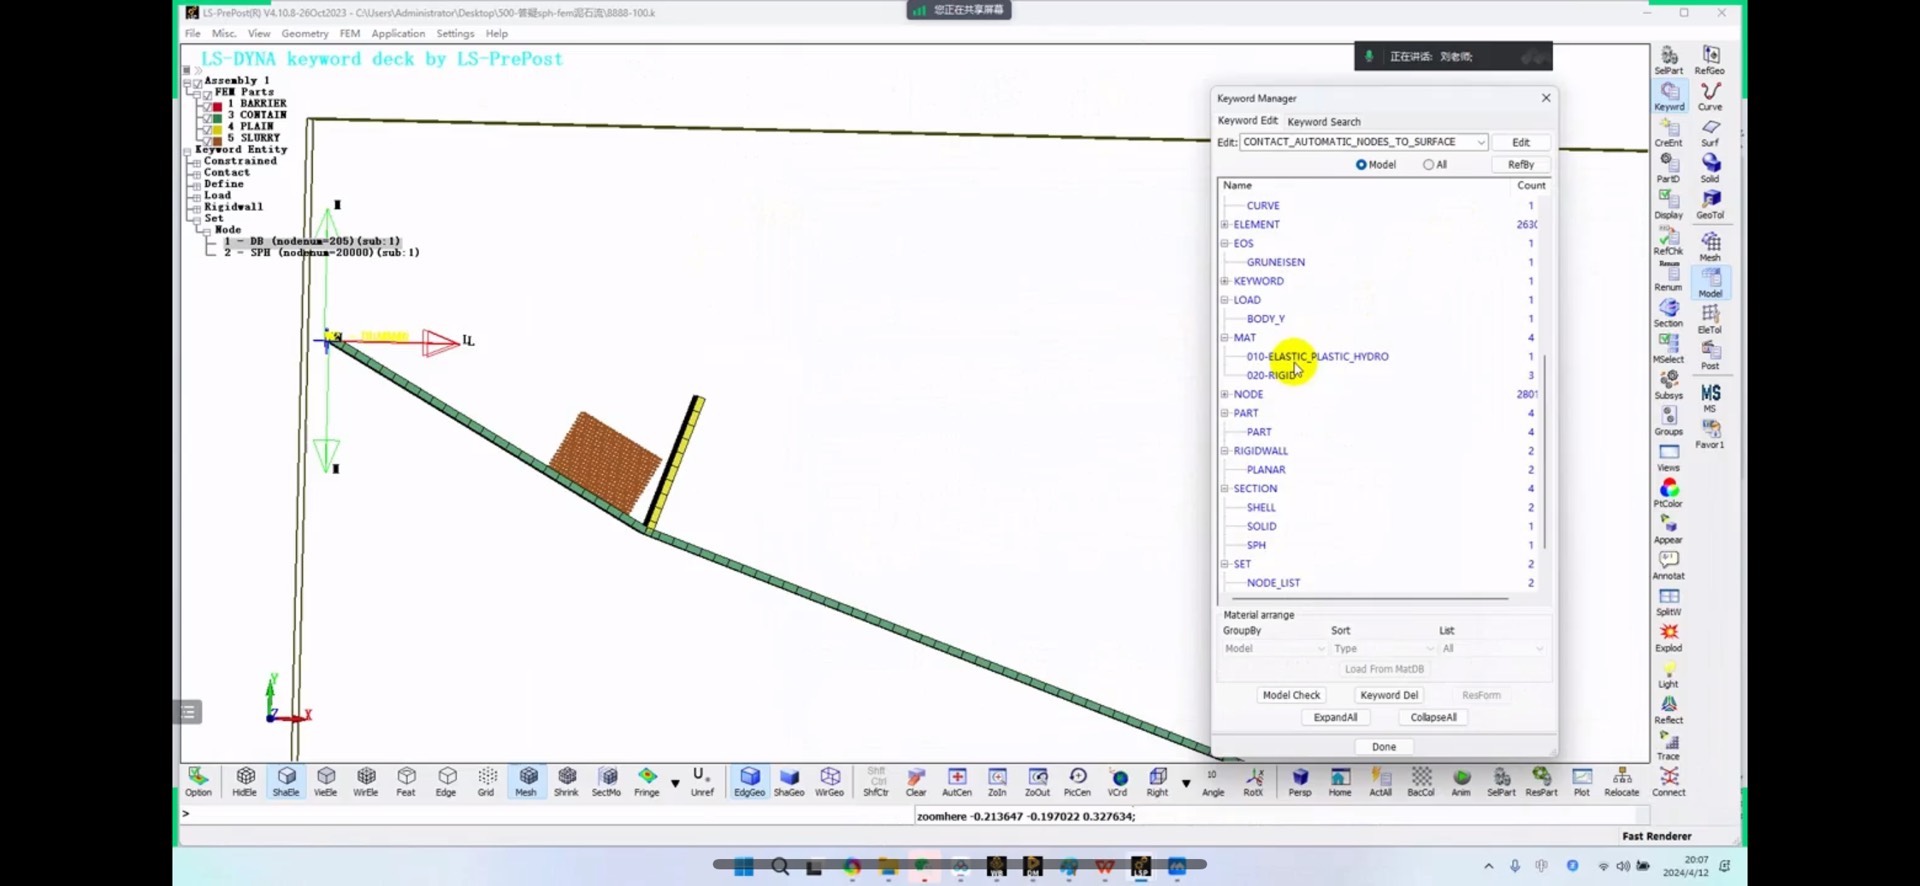Select the CreEnt create entity tool
Viewport: 1920px width, 886px height.
tap(1669, 132)
